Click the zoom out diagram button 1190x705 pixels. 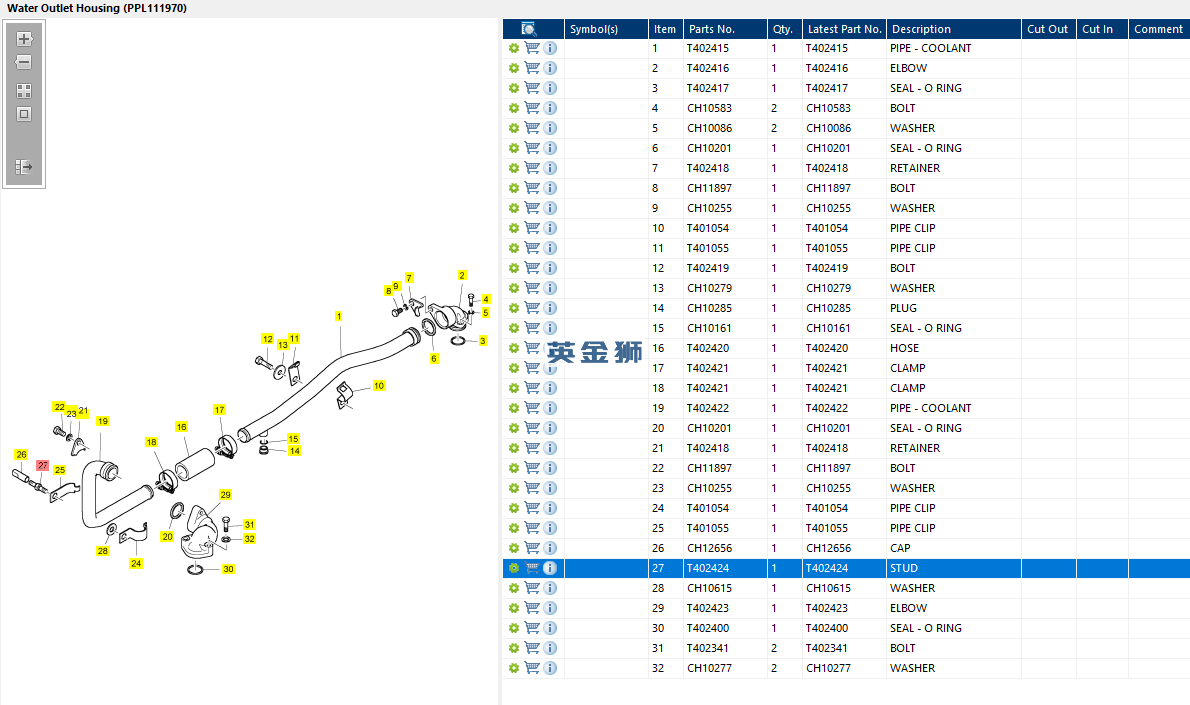click(x=24, y=62)
